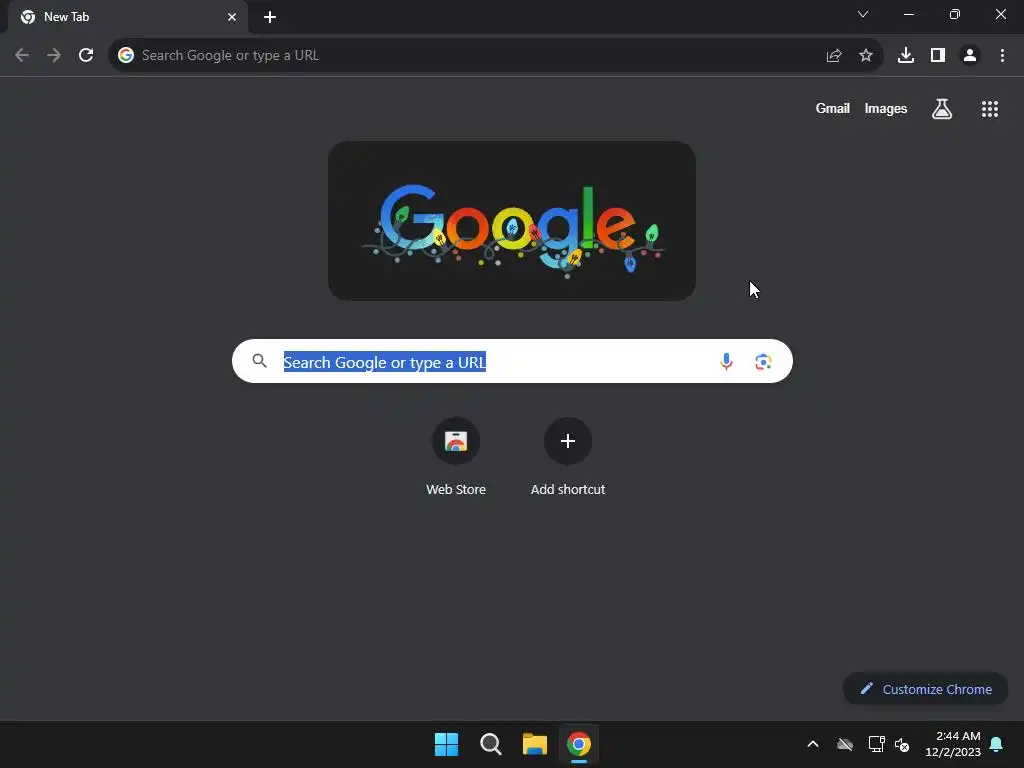Open Chrome three-dot menu
This screenshot has height=768, width=1024.
[x=1002, y=56]
